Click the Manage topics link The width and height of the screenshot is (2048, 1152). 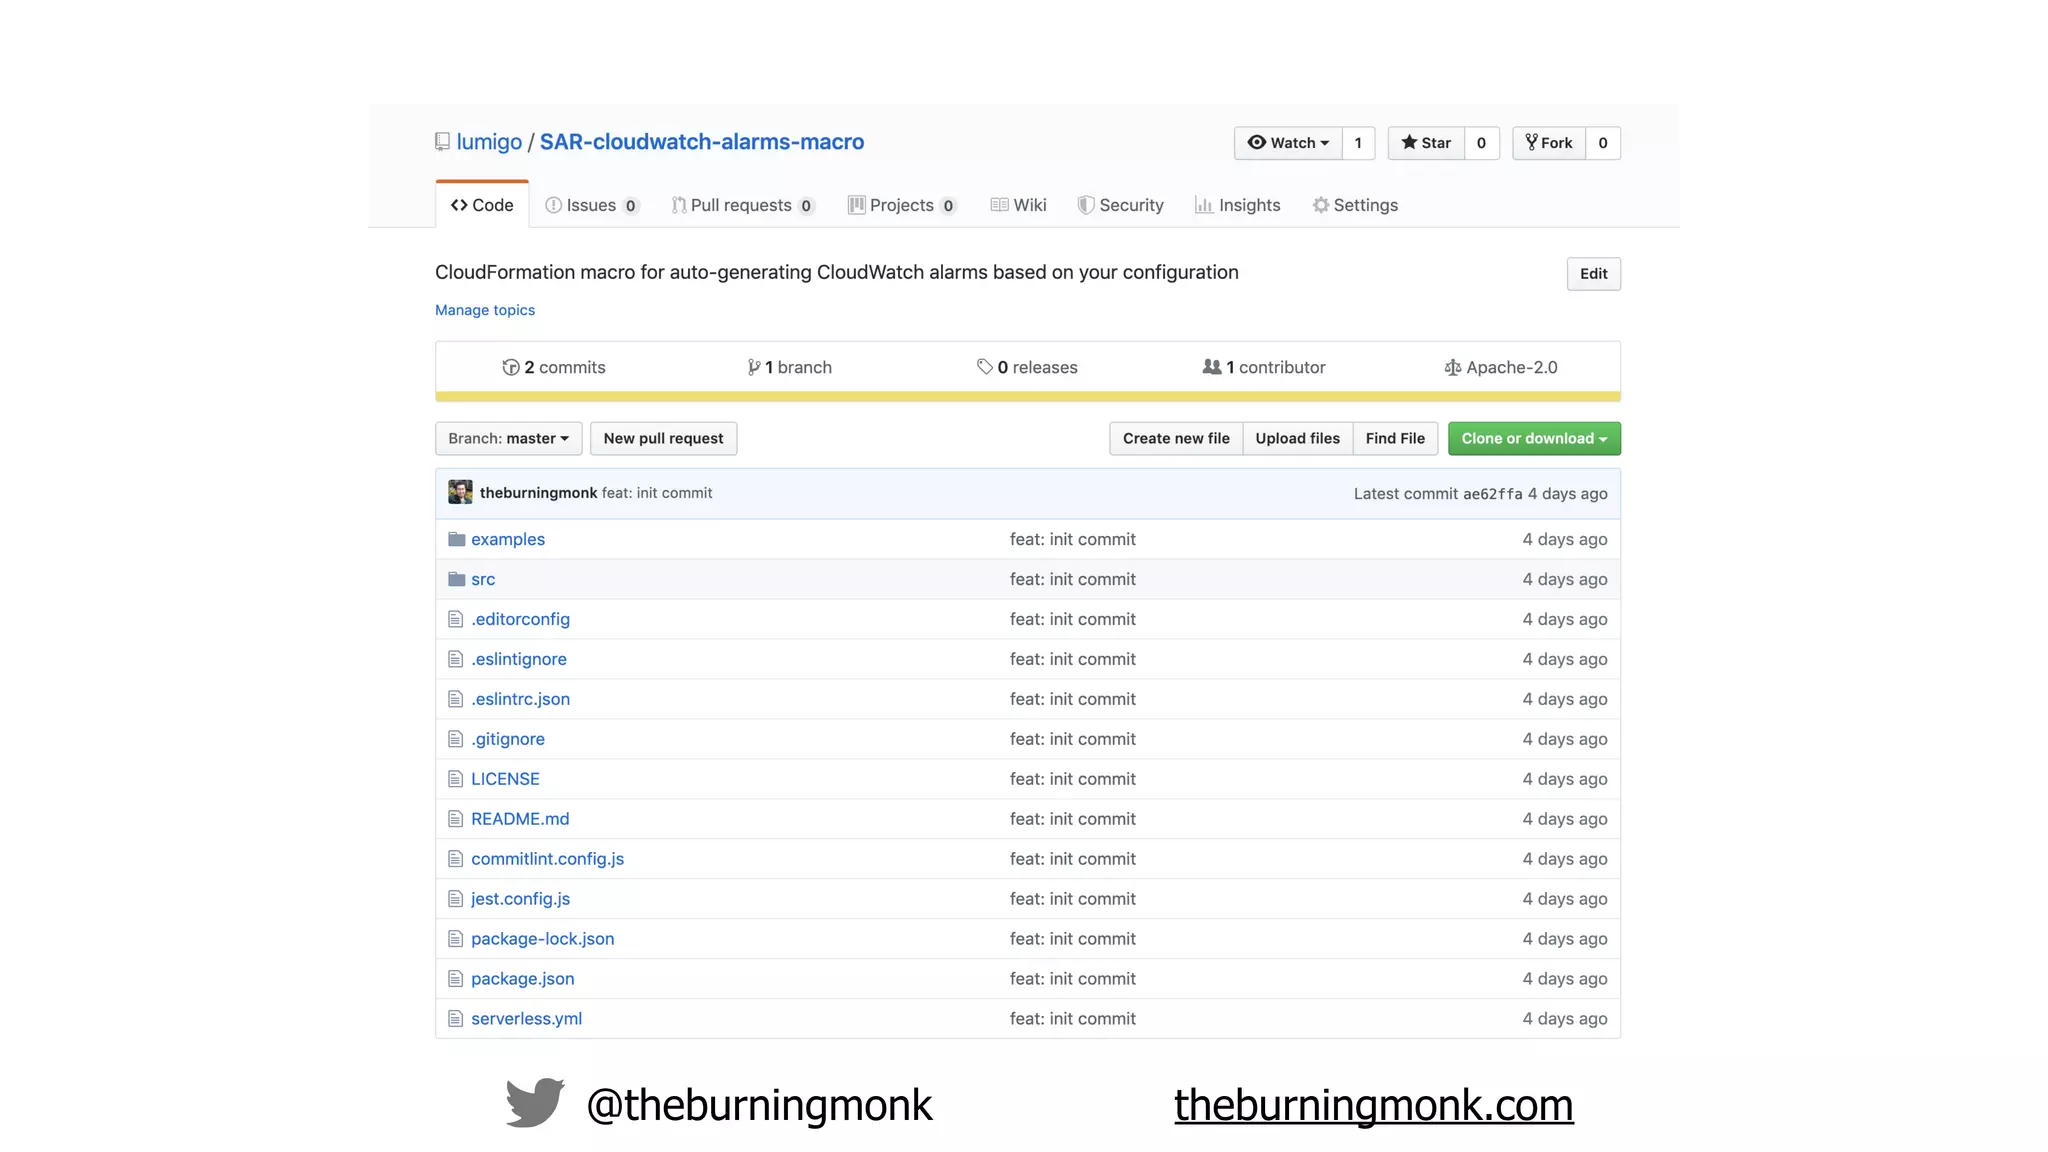pos(485,310)
